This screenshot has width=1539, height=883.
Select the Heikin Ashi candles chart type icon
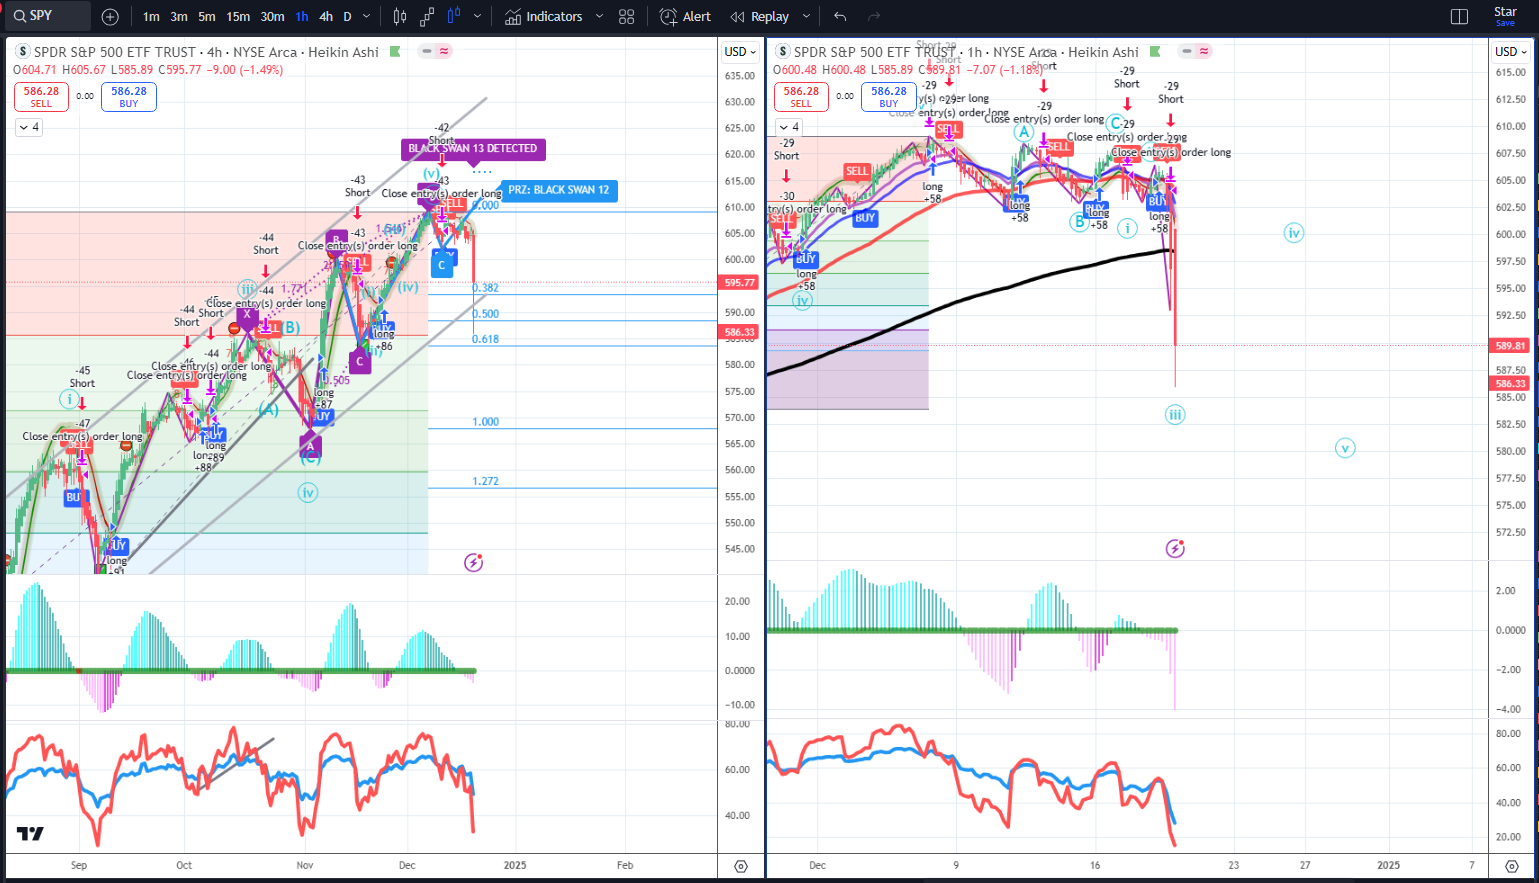(454, 16)
